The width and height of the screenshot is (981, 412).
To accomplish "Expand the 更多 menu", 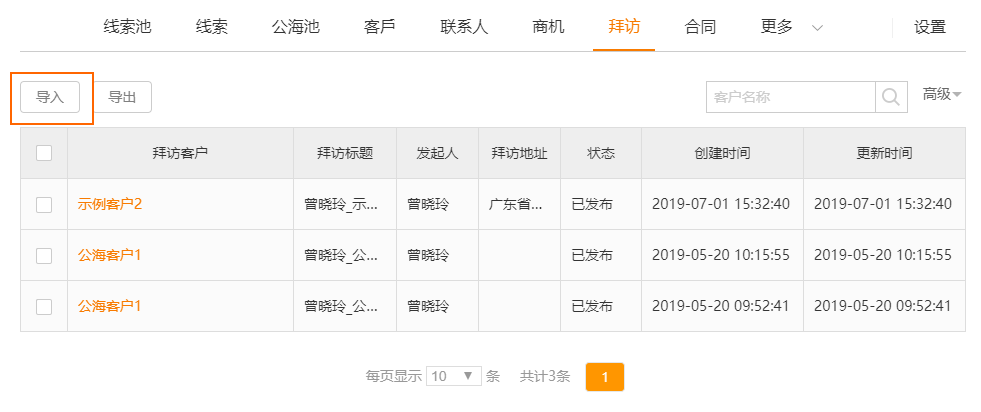I will 791,27.
